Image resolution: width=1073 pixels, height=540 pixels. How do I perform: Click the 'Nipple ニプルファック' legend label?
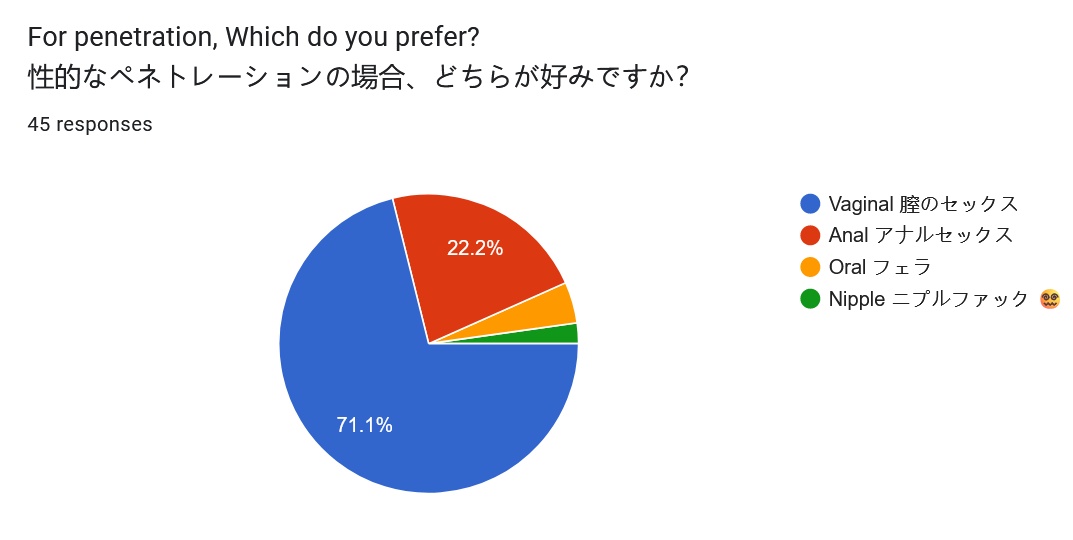click(928, 298)
